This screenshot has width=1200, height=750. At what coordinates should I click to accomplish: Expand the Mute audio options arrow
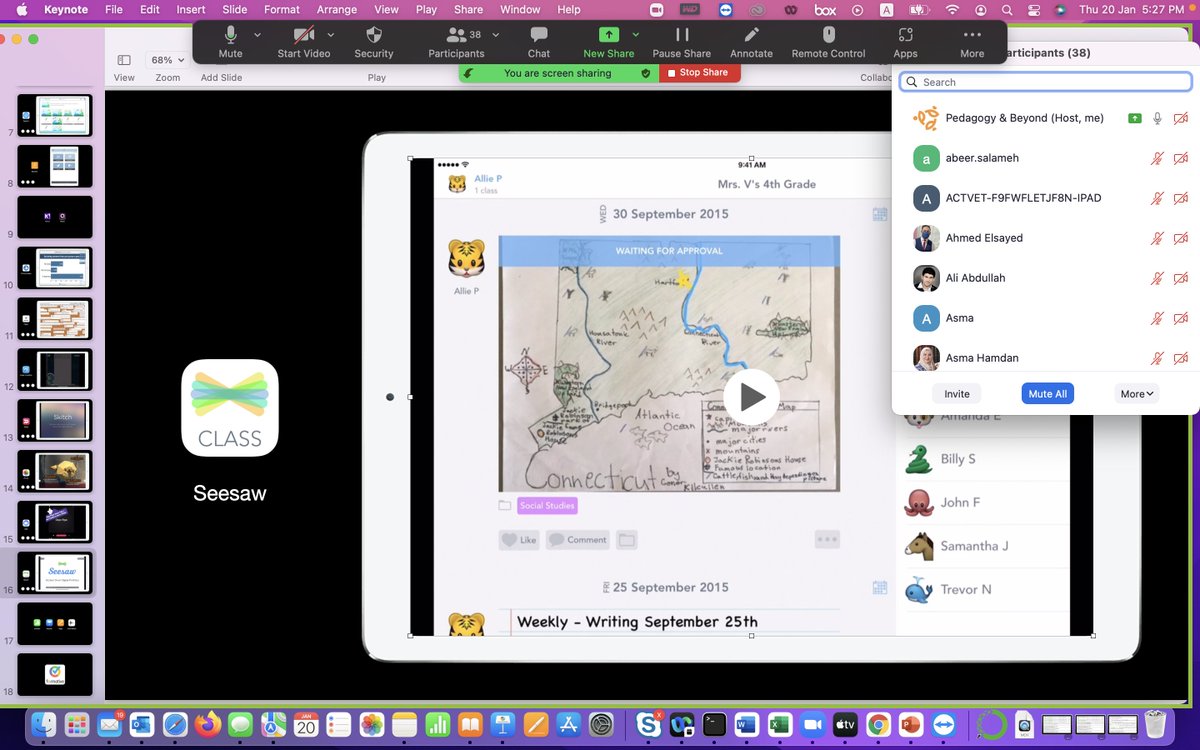[x=257, y=34]
